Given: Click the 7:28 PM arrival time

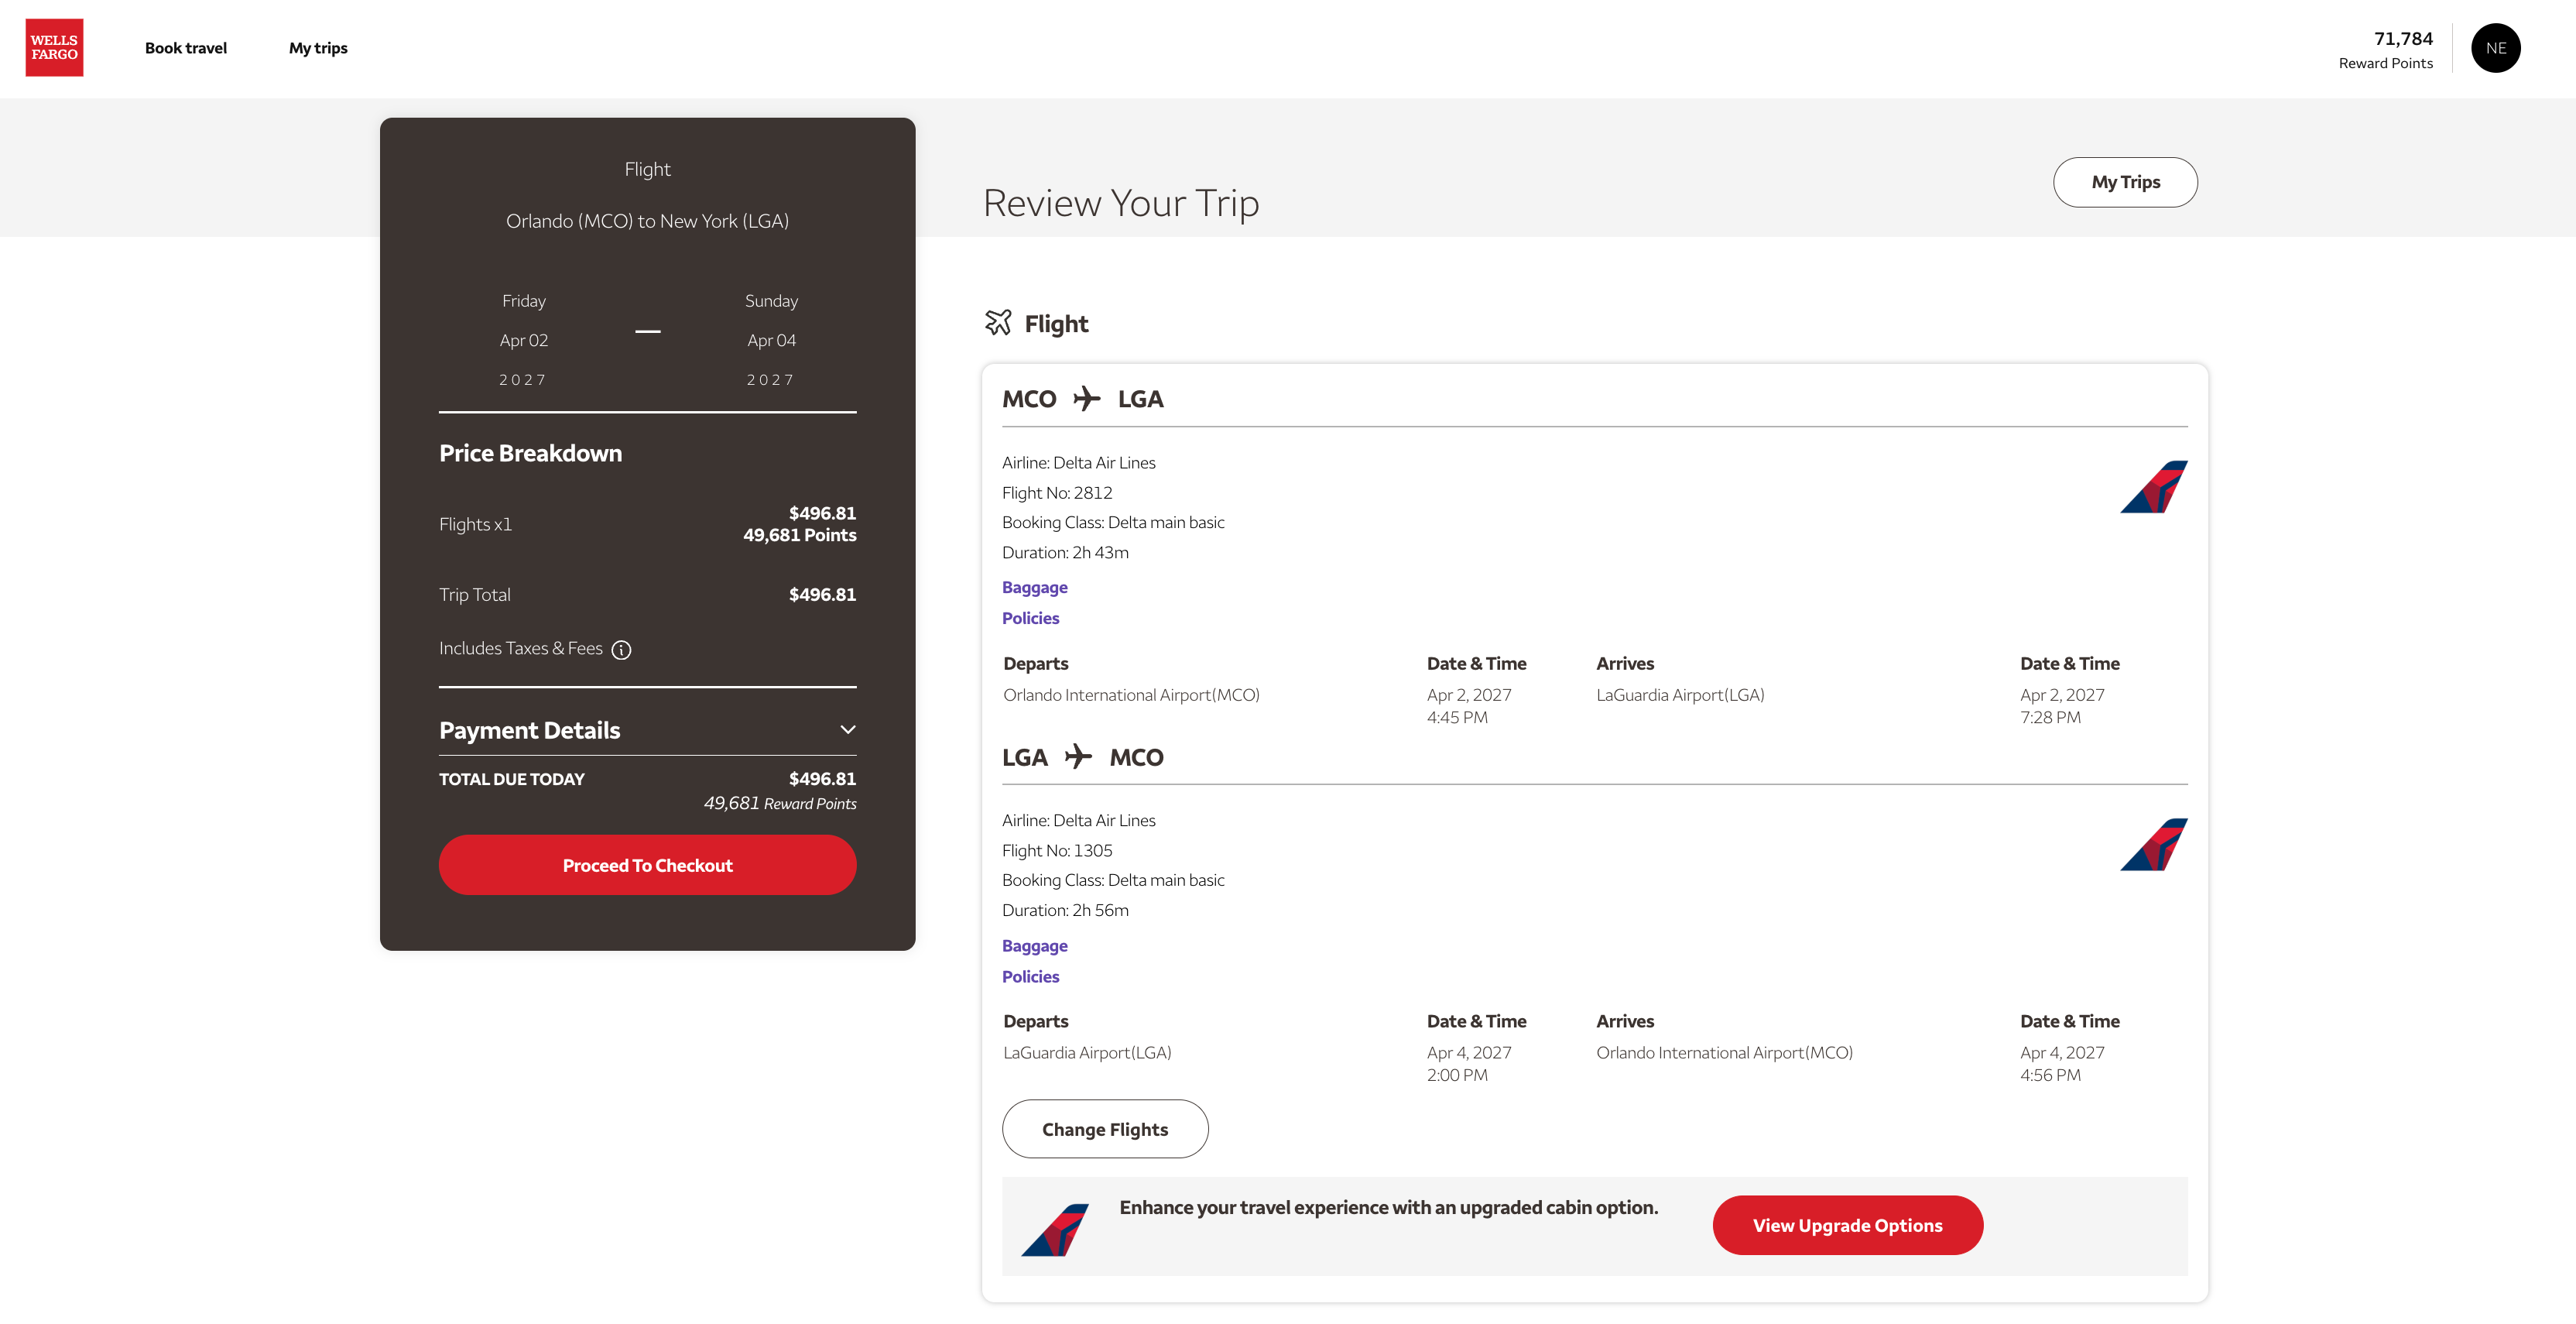Looking at the screenshot, I should (x=2050, y=717).
